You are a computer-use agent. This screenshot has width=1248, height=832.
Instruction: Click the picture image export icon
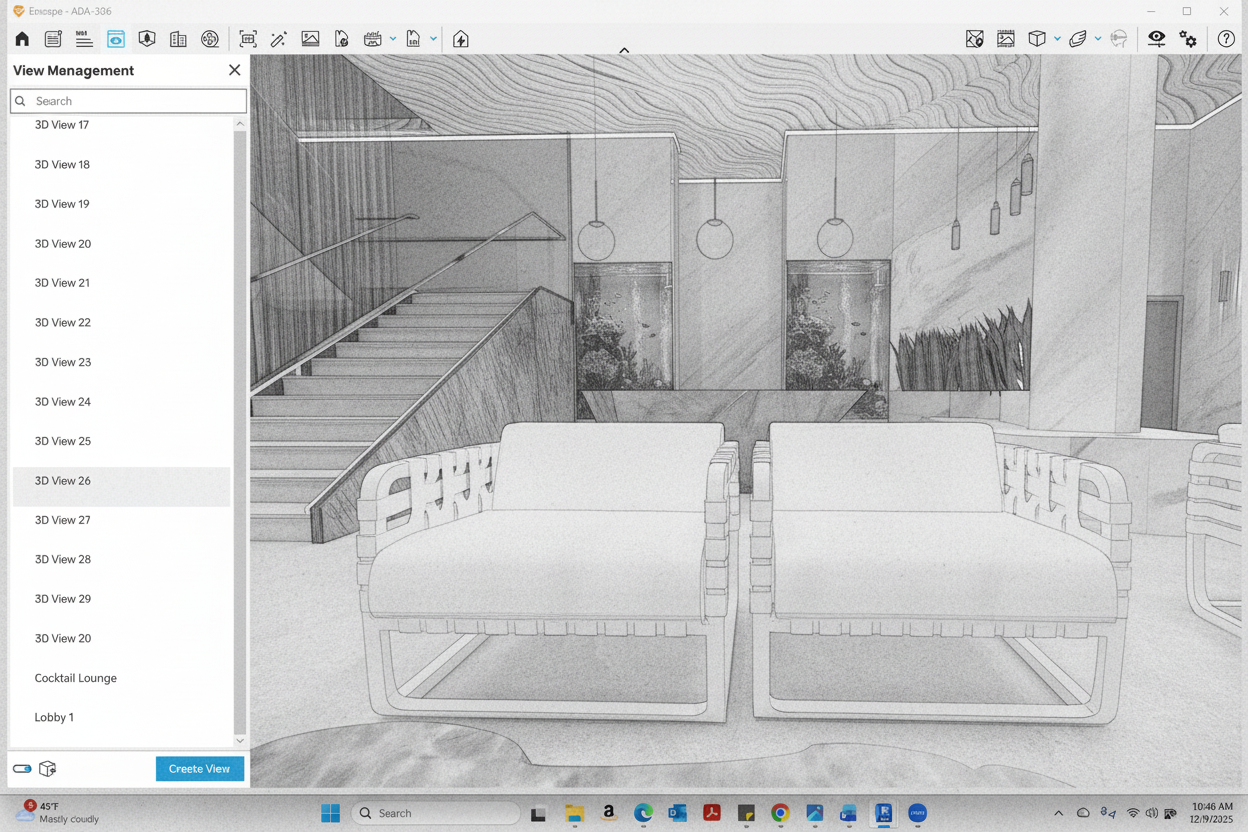point(310,39)
